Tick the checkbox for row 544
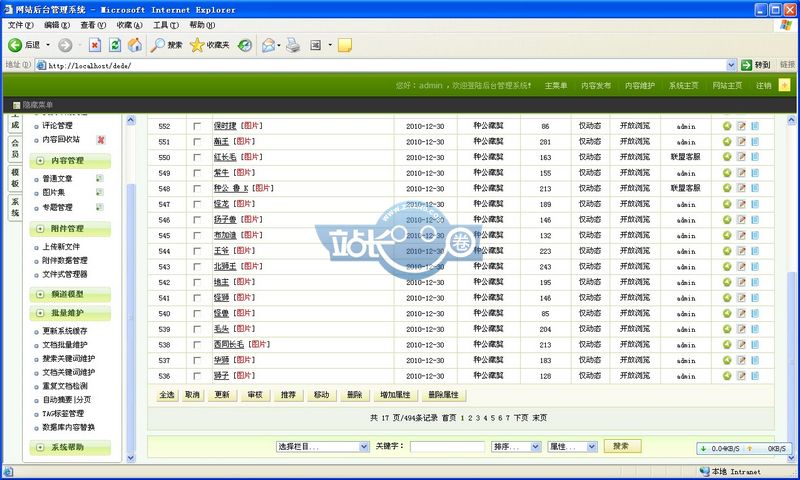This screenshot has height=480, width=800. pos(197,251)
